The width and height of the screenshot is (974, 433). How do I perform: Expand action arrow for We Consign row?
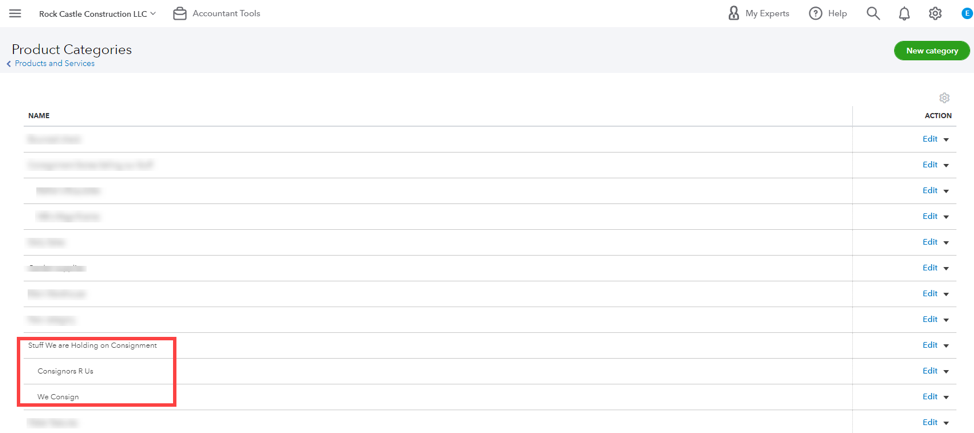946,398
